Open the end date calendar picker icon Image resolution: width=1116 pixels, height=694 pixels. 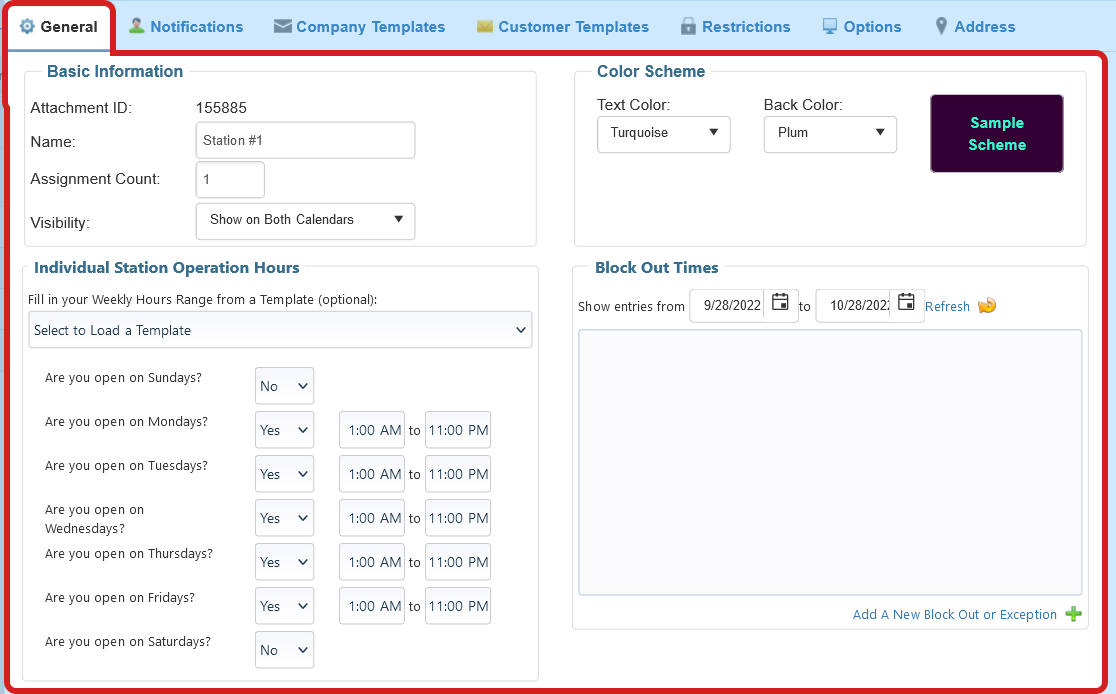(x=906, y=303)
